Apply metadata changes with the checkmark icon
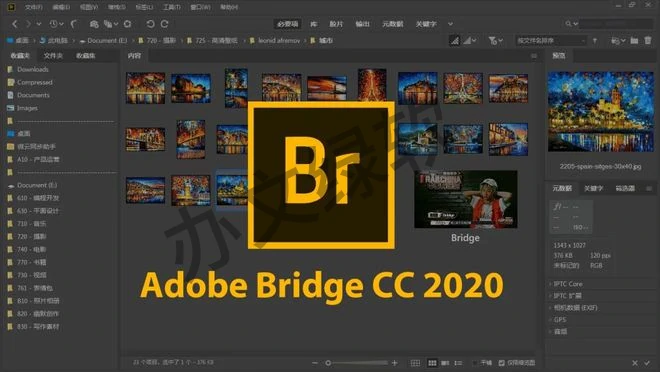660x372 pixels. [x=647, y=363]
